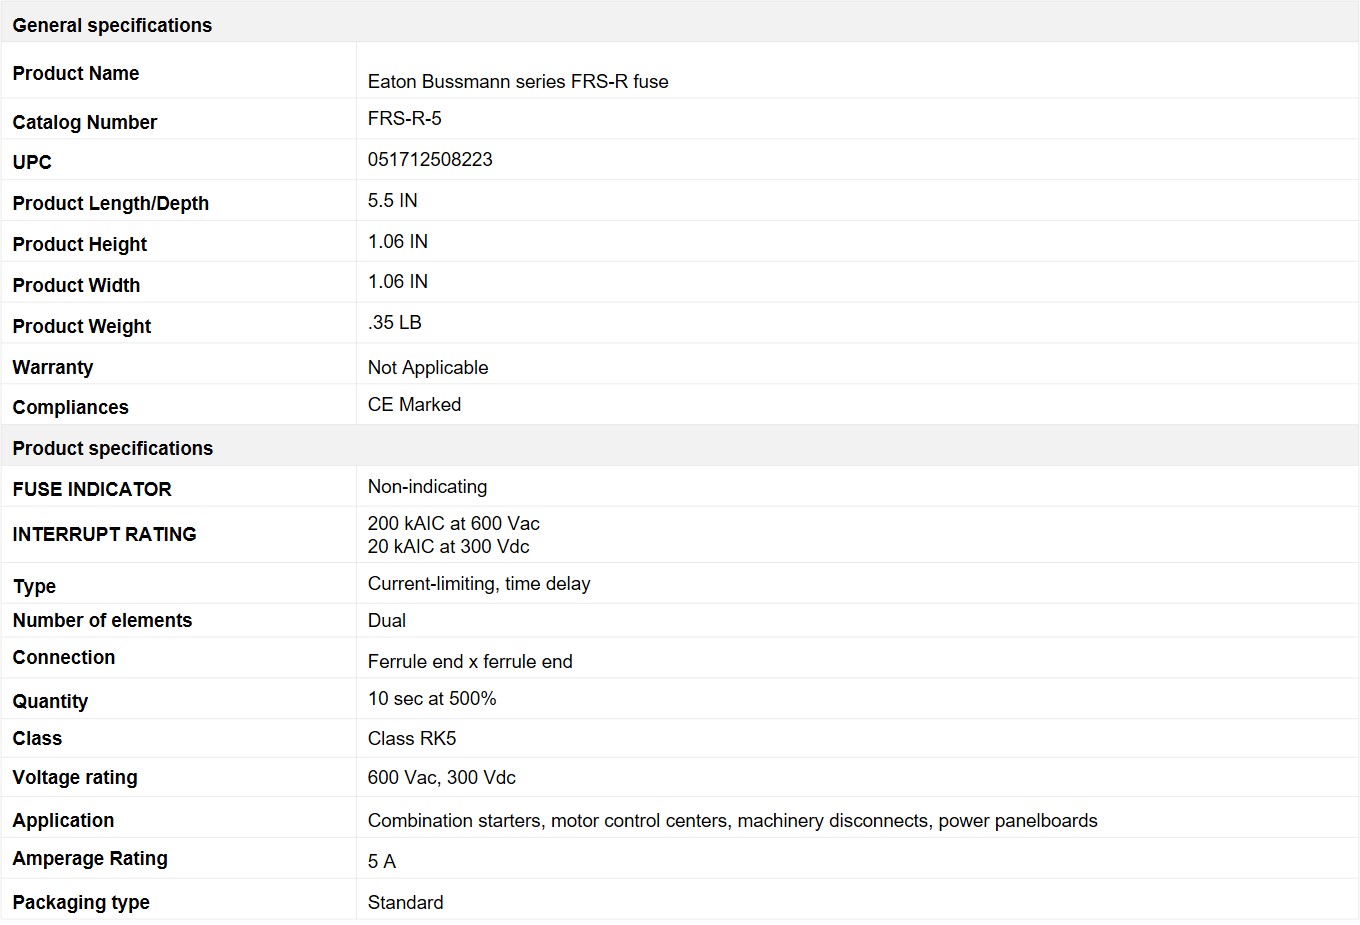Viewport: 1360px width, 925px height.
Task: Select the 'Product Height' label
Action: [80, 244]
